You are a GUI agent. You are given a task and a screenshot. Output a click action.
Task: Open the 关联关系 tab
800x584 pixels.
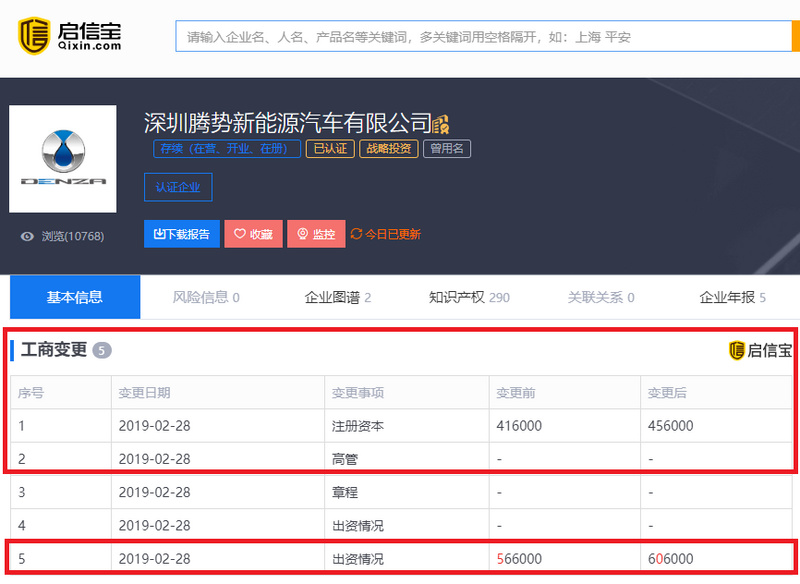(x=601, y=297)
